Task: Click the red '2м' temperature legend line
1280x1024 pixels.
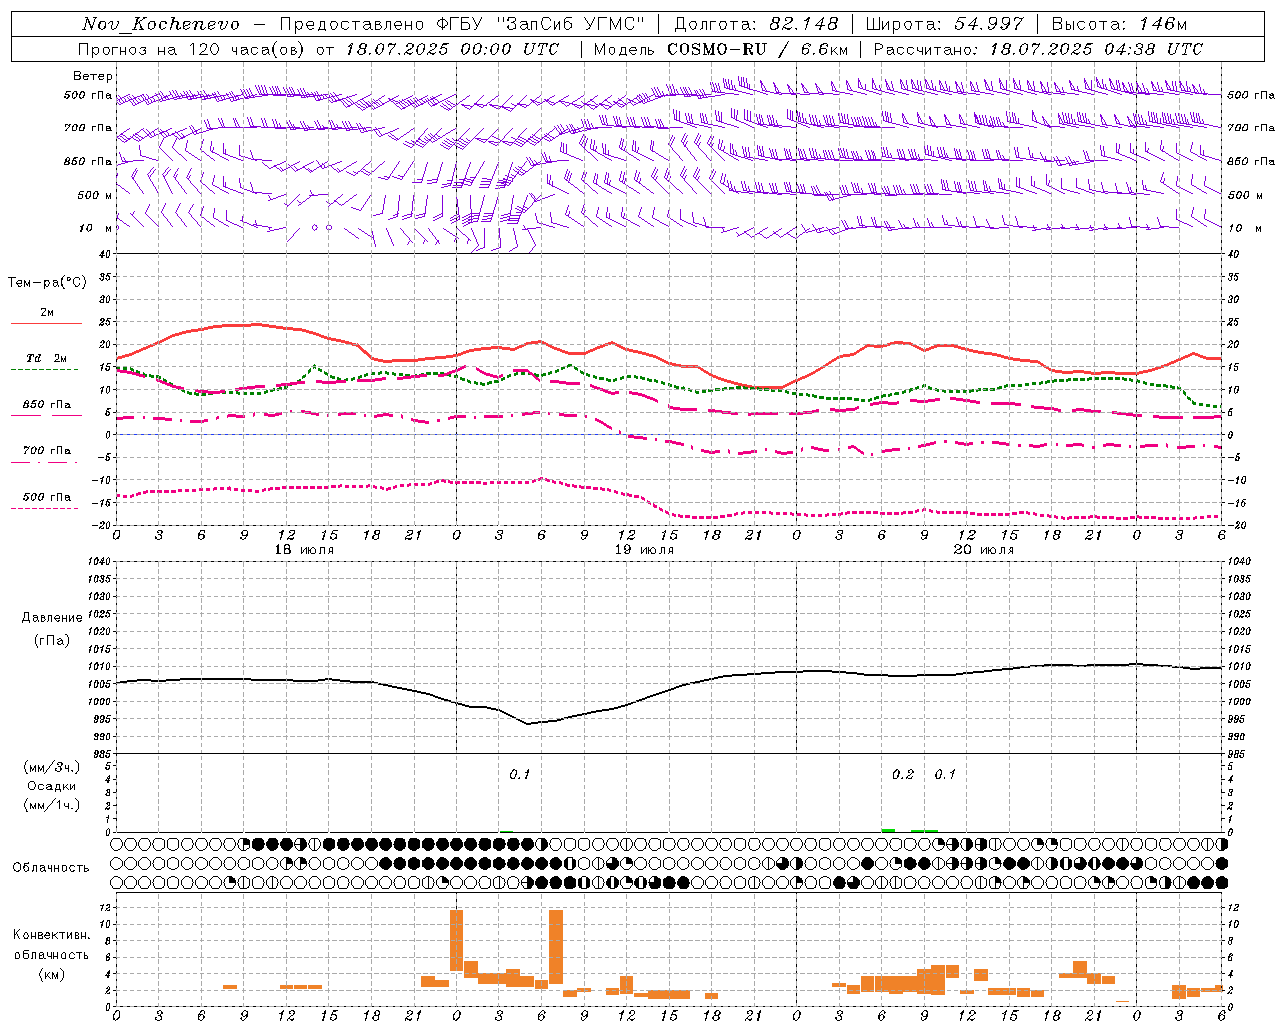Action: coord(46,323)
